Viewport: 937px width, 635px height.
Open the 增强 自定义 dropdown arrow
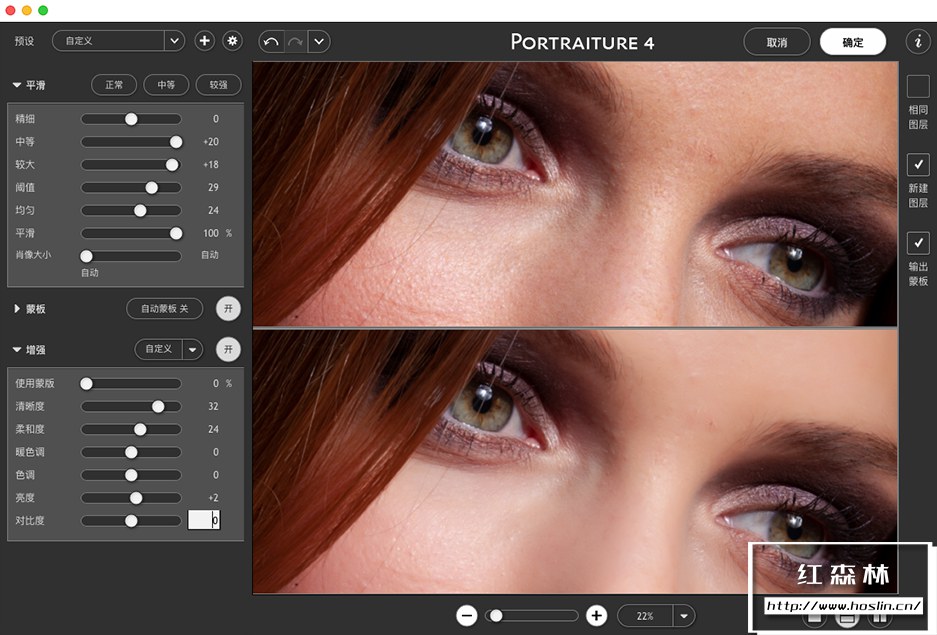(192, 349)
